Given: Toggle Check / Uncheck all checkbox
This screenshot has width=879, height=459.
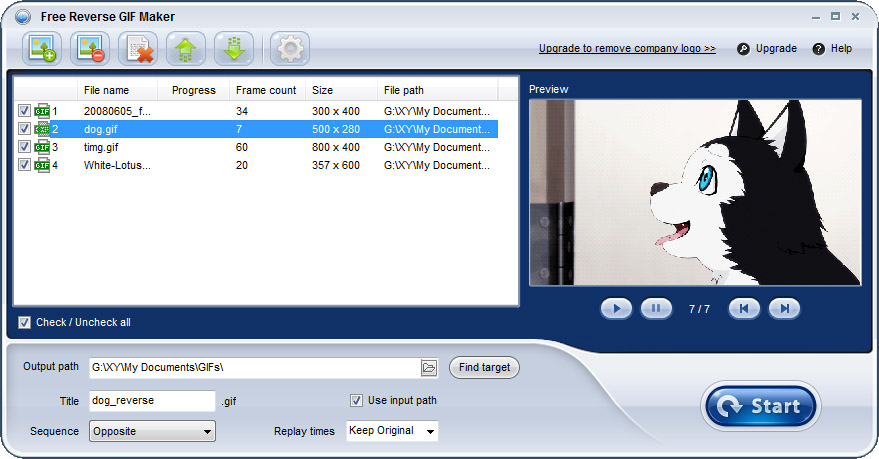Looking at the screenshot, I should [x=24, y=322].
